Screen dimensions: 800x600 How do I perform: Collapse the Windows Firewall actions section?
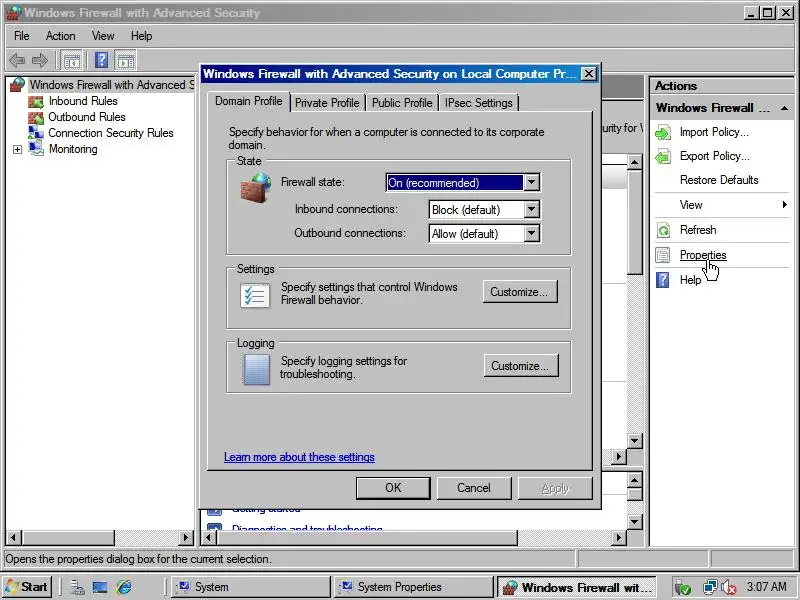pyautogui.click(x=784, y=108)
